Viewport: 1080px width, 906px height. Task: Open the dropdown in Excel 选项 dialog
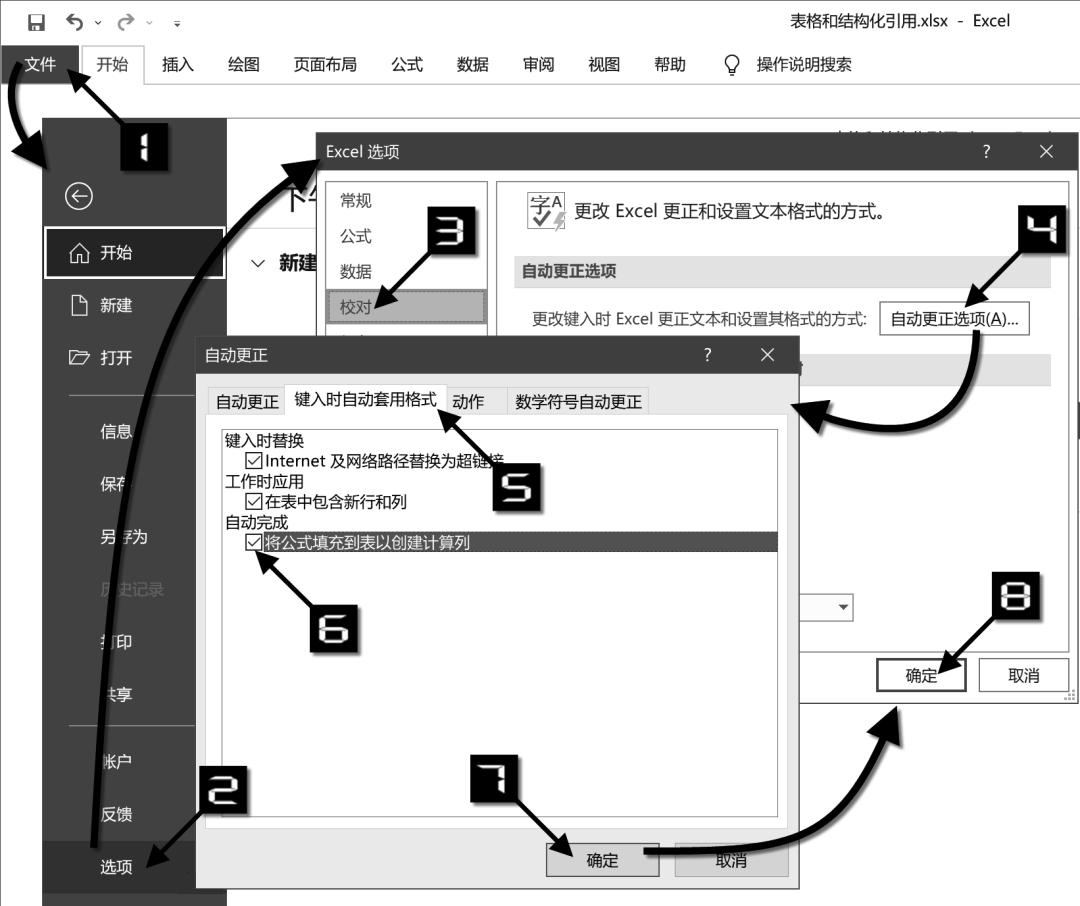click(843, 607)
